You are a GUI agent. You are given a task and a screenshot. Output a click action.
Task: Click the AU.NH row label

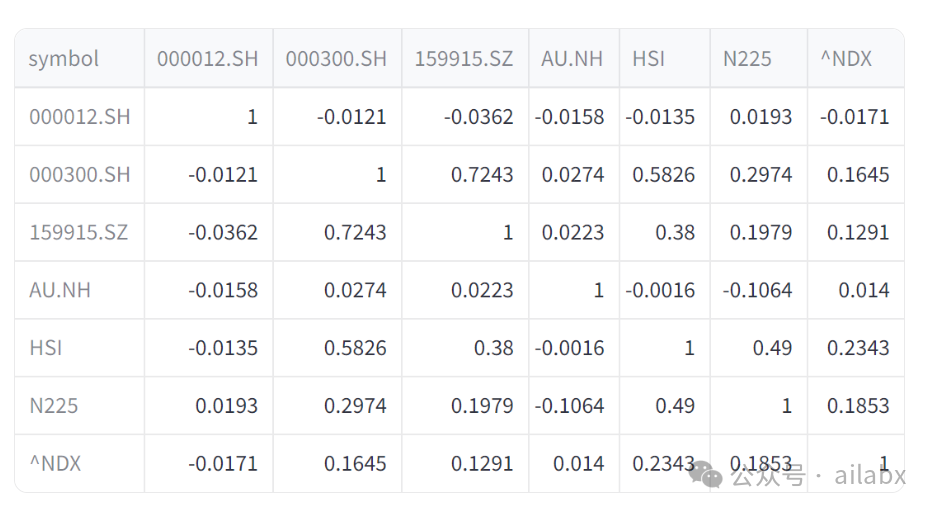coord(60,290)
